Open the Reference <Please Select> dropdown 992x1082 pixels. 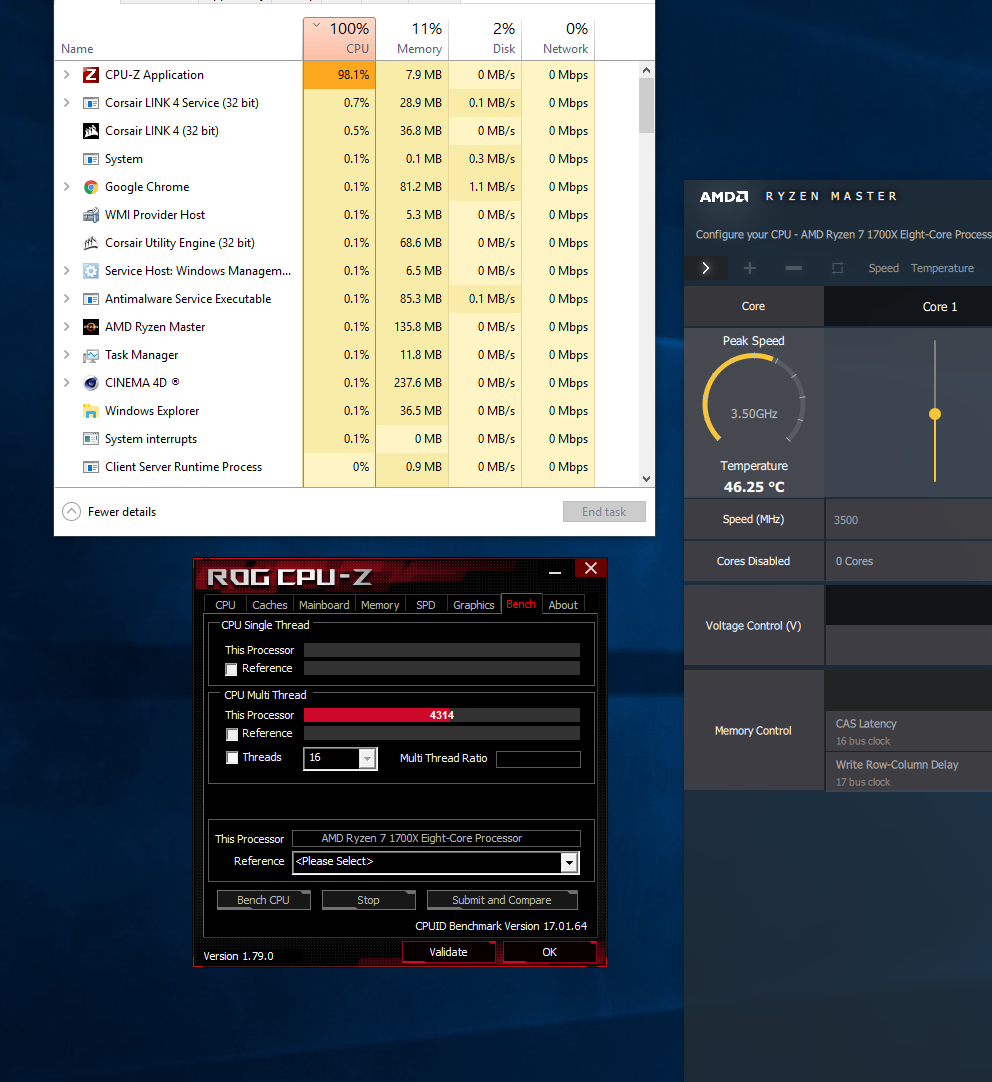(569, 863)
